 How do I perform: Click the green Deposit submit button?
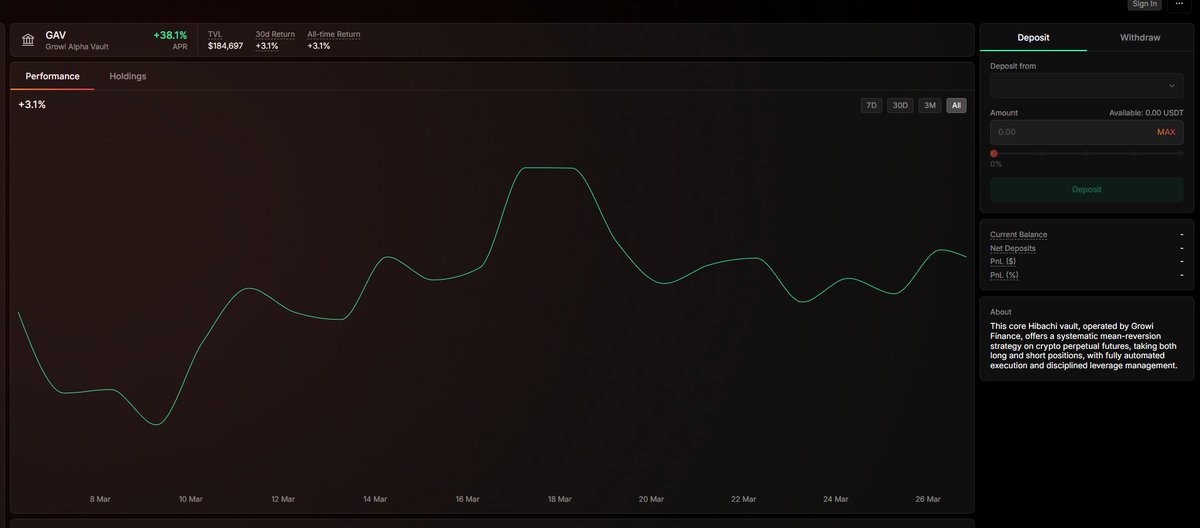(1086, 189)
